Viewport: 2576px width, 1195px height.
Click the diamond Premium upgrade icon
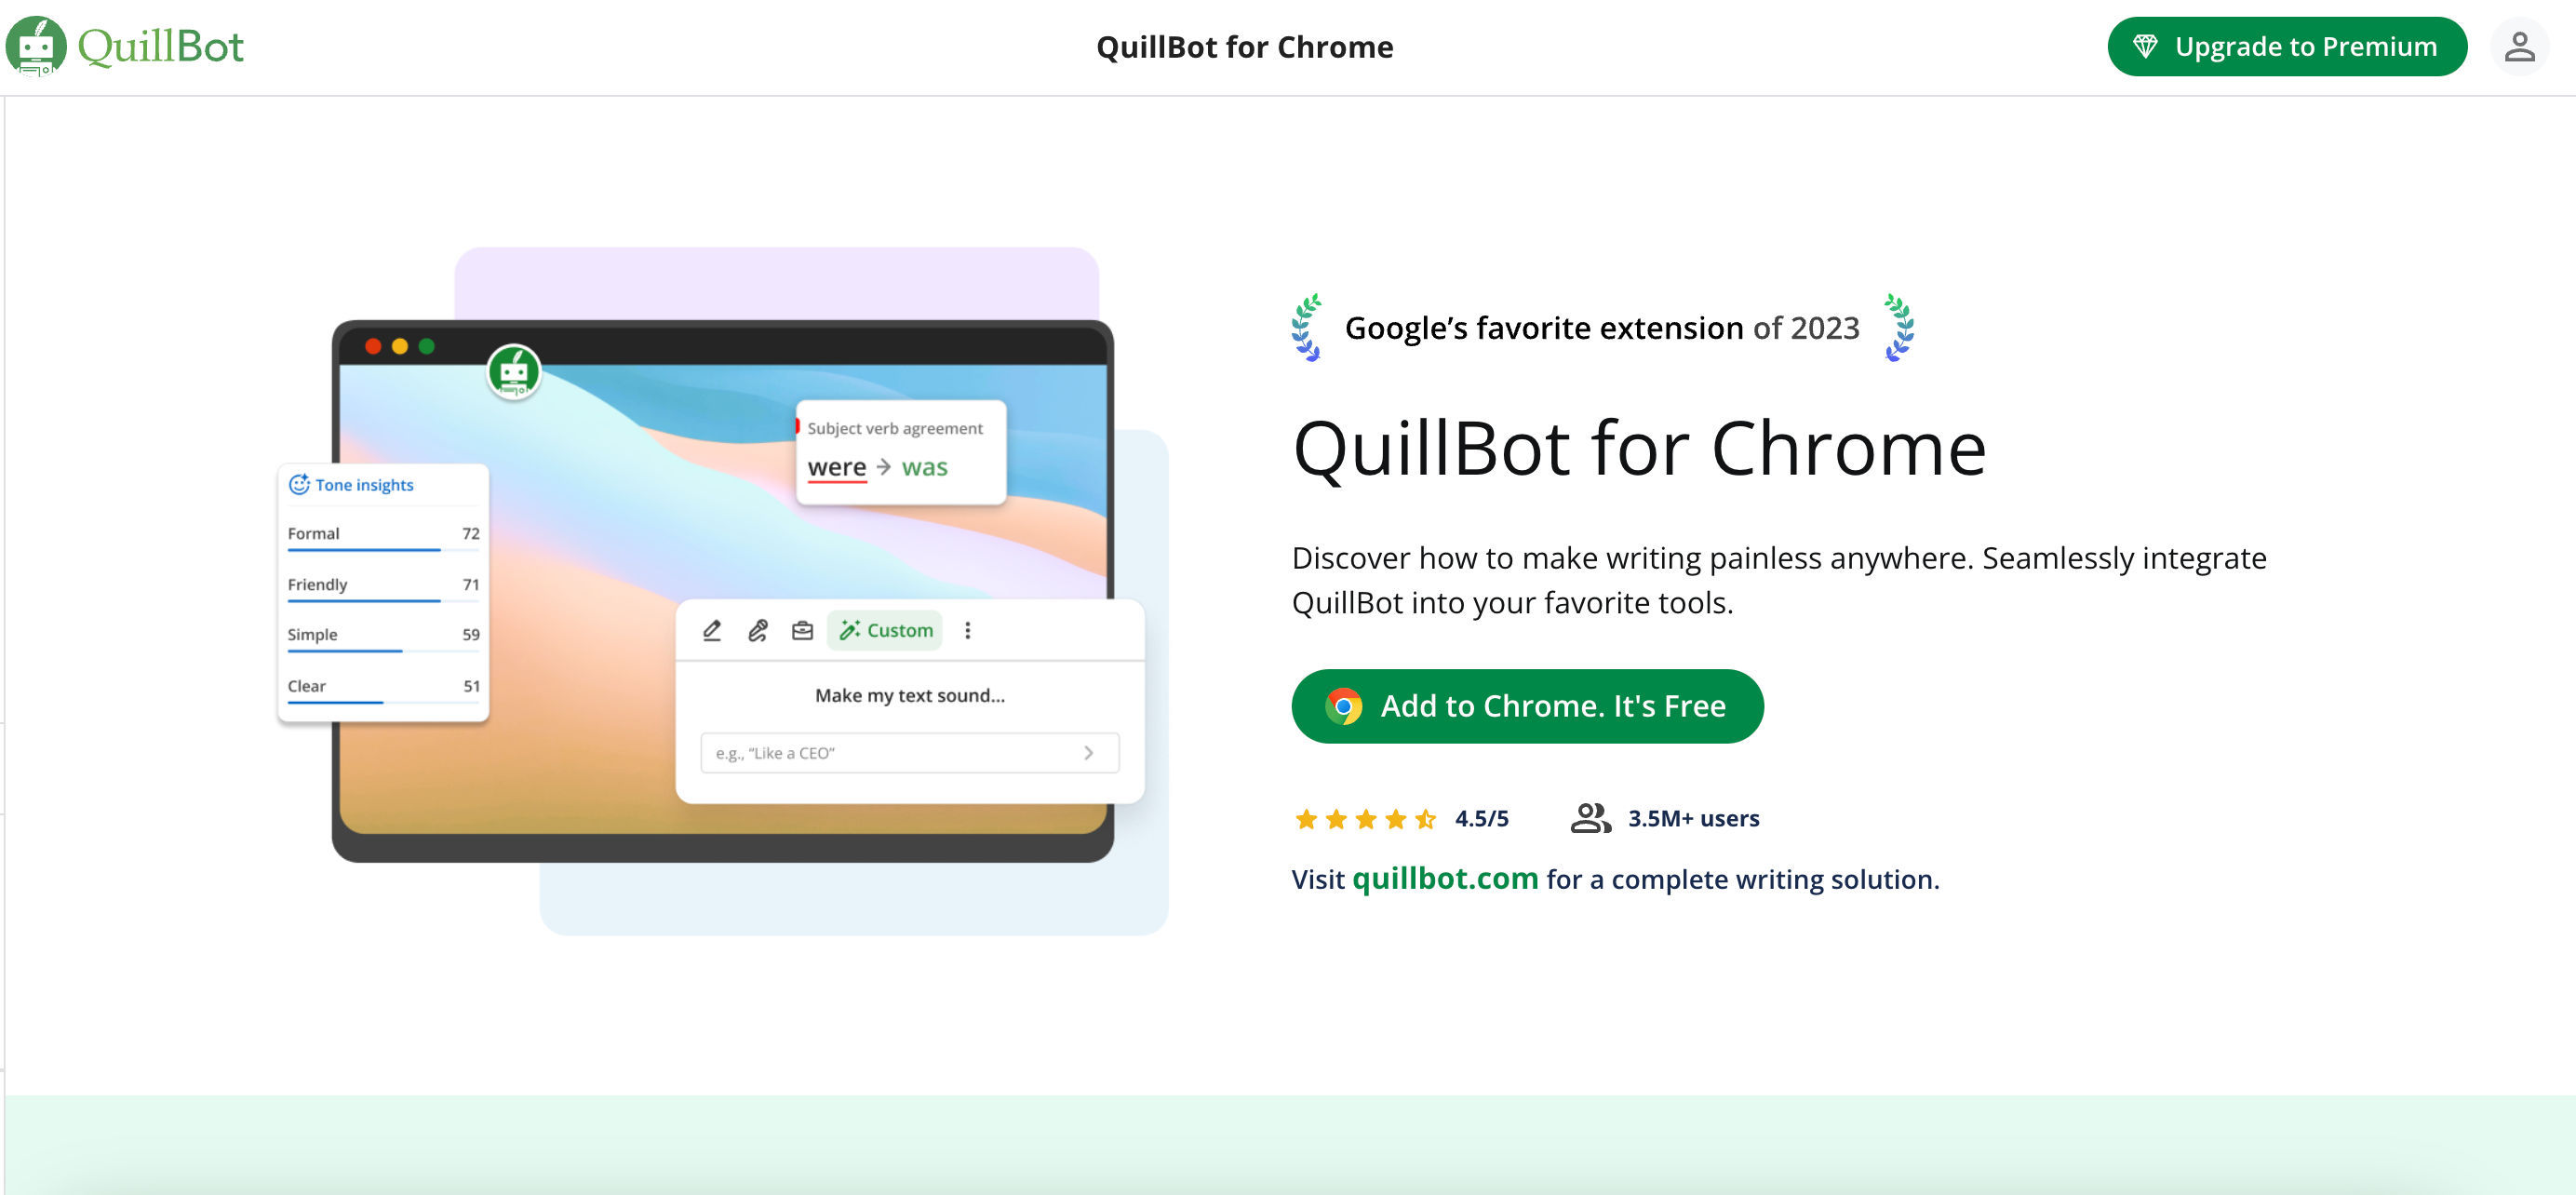(2145, 46)
